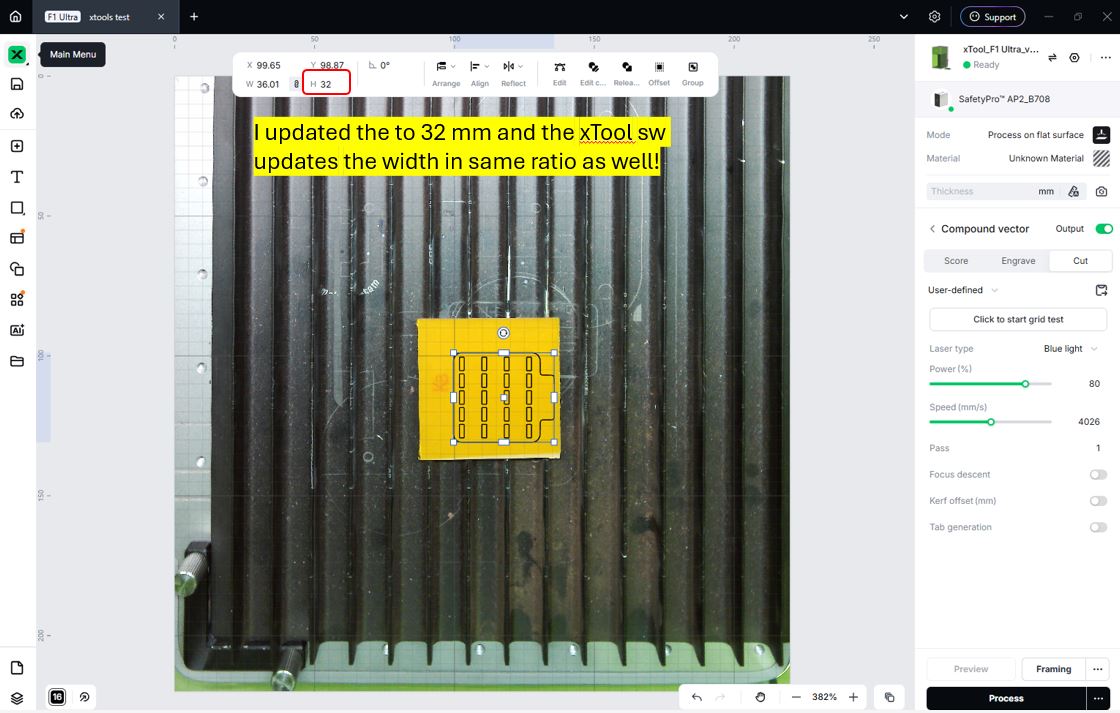
Task: Open a new project tab with plus
Action: coord(194,16)
